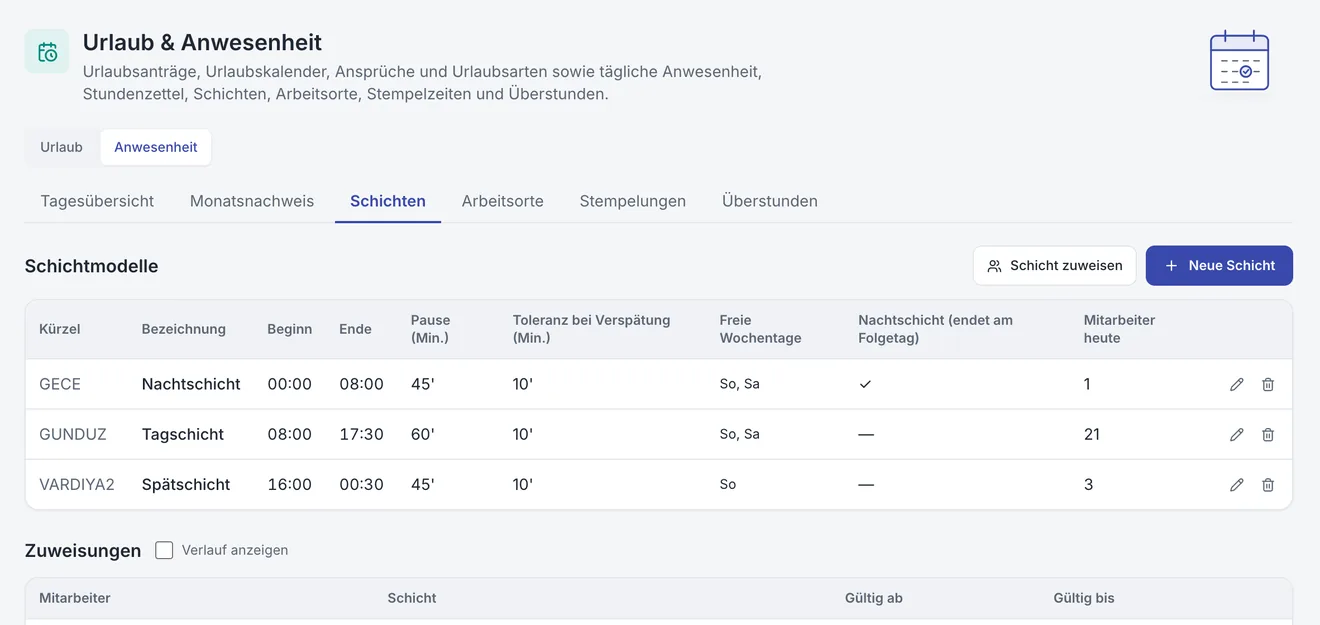Edit the Tagschicht row with pencil icon
This screenshot has width=1320, height=625.
(1237, 434)
